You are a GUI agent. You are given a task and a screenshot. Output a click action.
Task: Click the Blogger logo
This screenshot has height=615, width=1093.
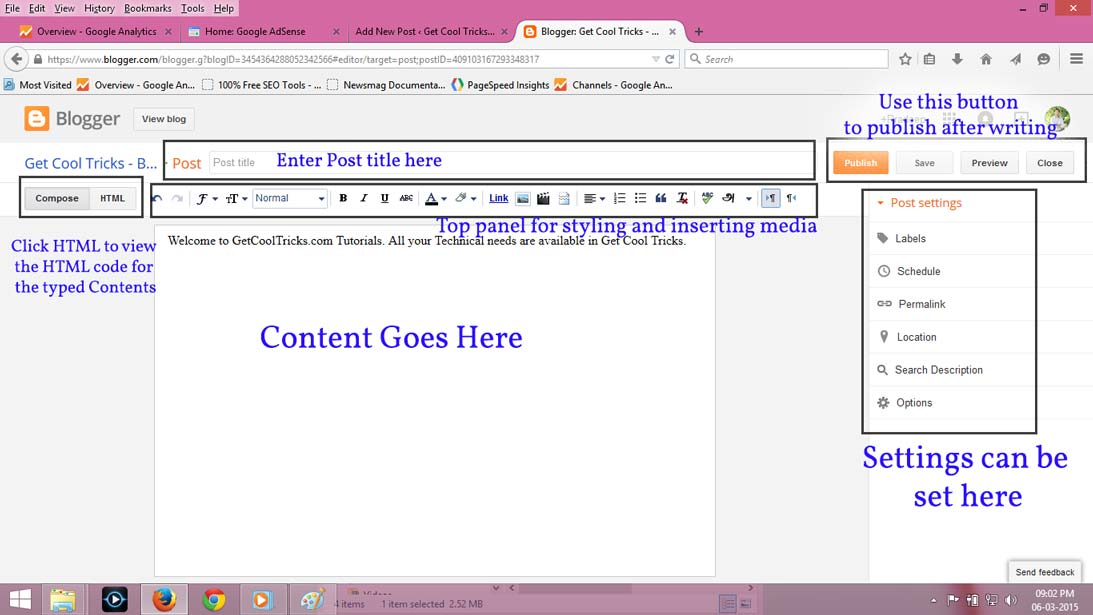tap(72, 119)
